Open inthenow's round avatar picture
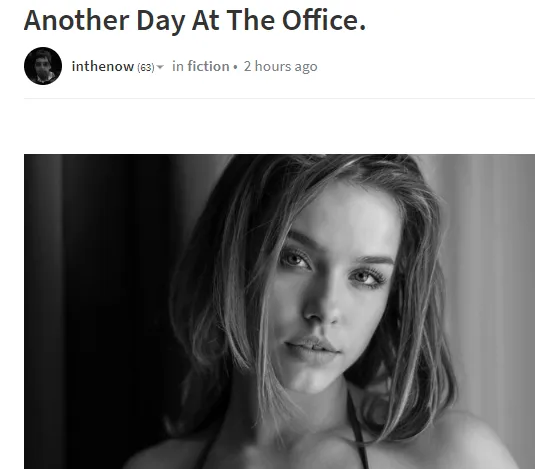Image resolution: width=535 pixels, height=469 pixels. 43,66
